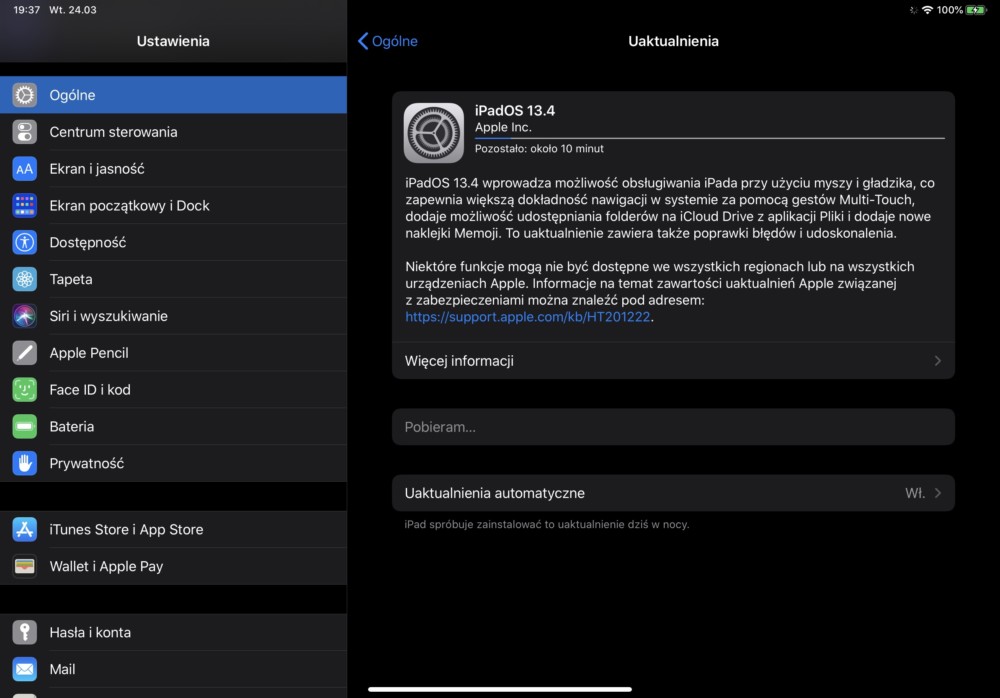This screenshot has width=1000, height=698.
Task: Open the support.apple.com HT201222 link
Action: 527,316
